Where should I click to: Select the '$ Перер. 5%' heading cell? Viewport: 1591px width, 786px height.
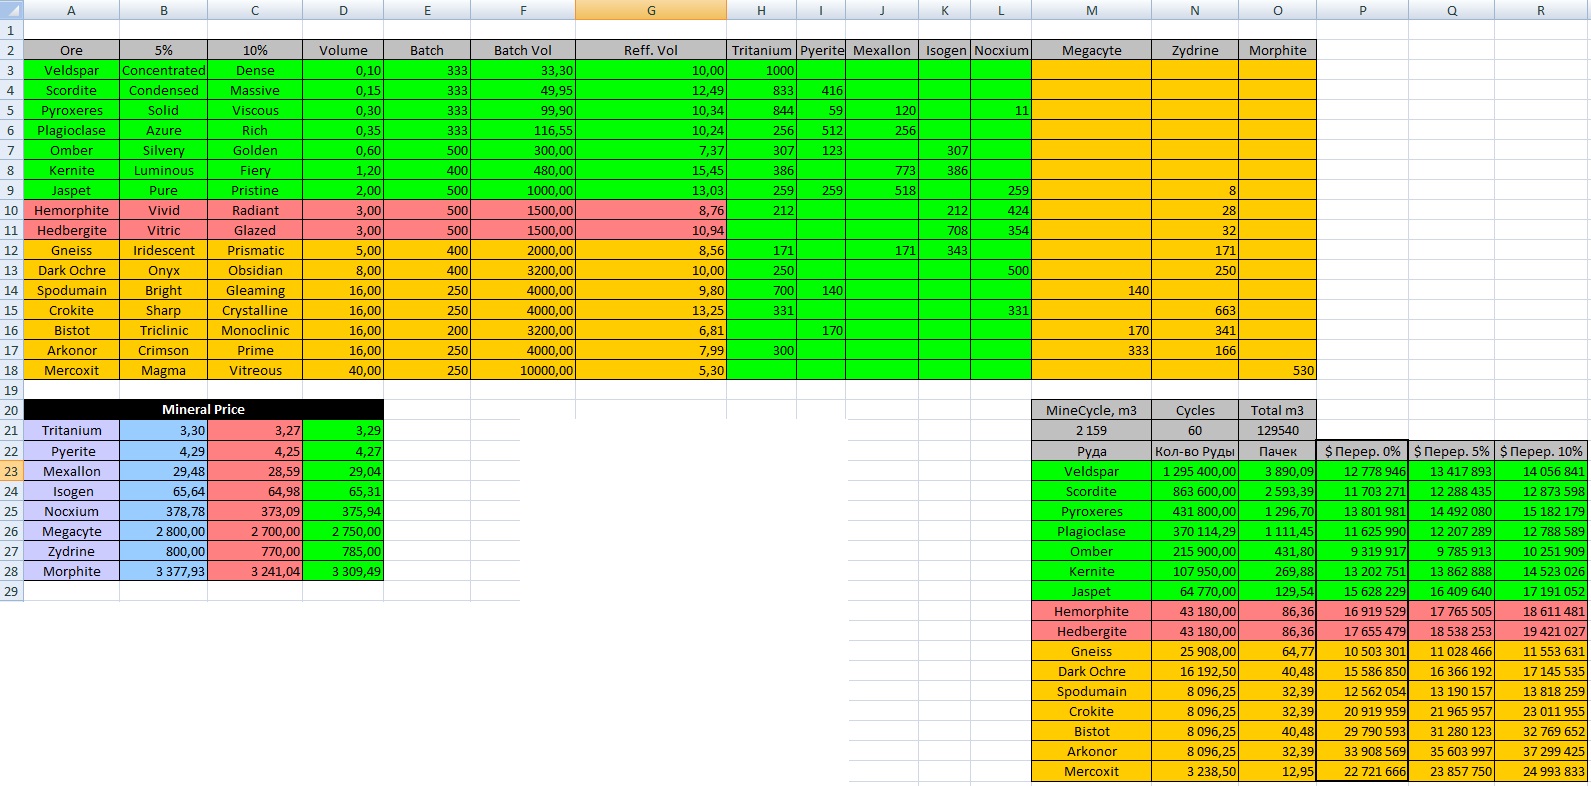pos(1451,451)
